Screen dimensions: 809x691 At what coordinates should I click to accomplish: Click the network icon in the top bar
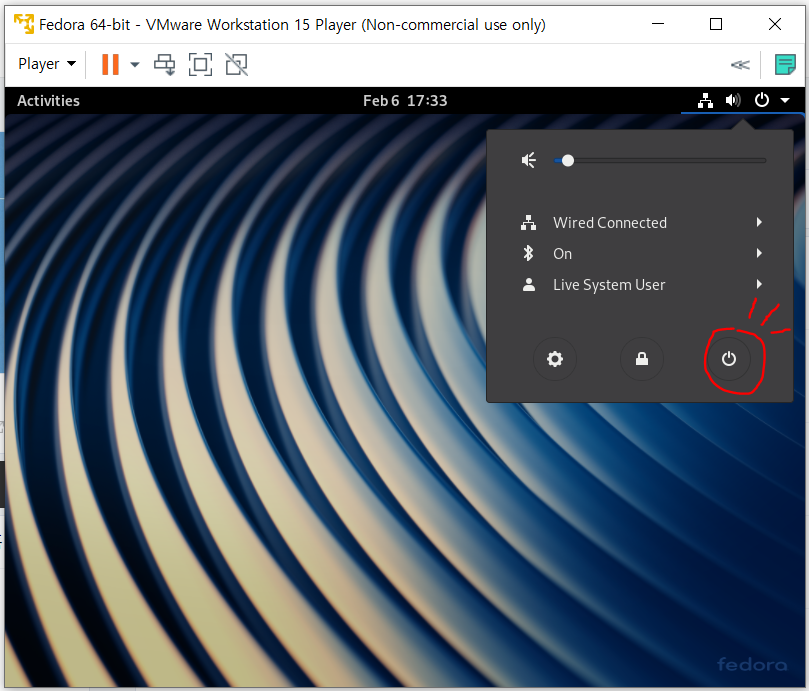coord(705,101)
